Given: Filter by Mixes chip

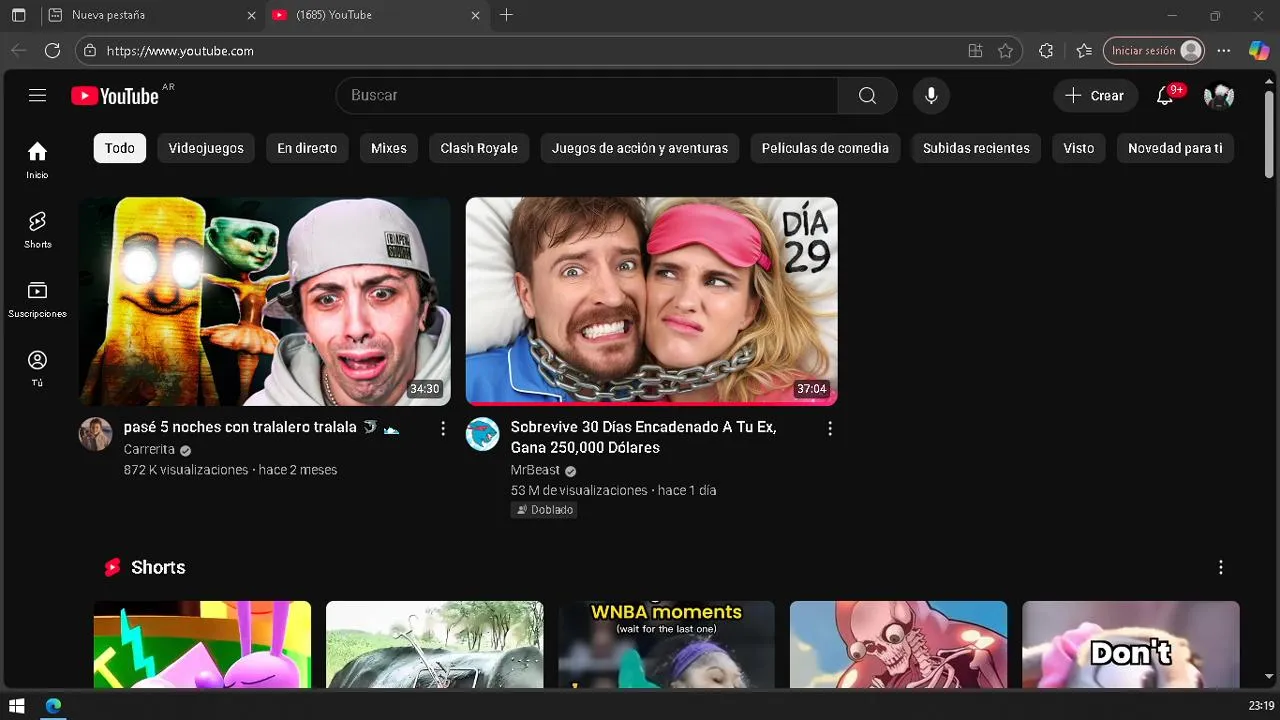Looking at the screenshot, I should coord(389,148).
